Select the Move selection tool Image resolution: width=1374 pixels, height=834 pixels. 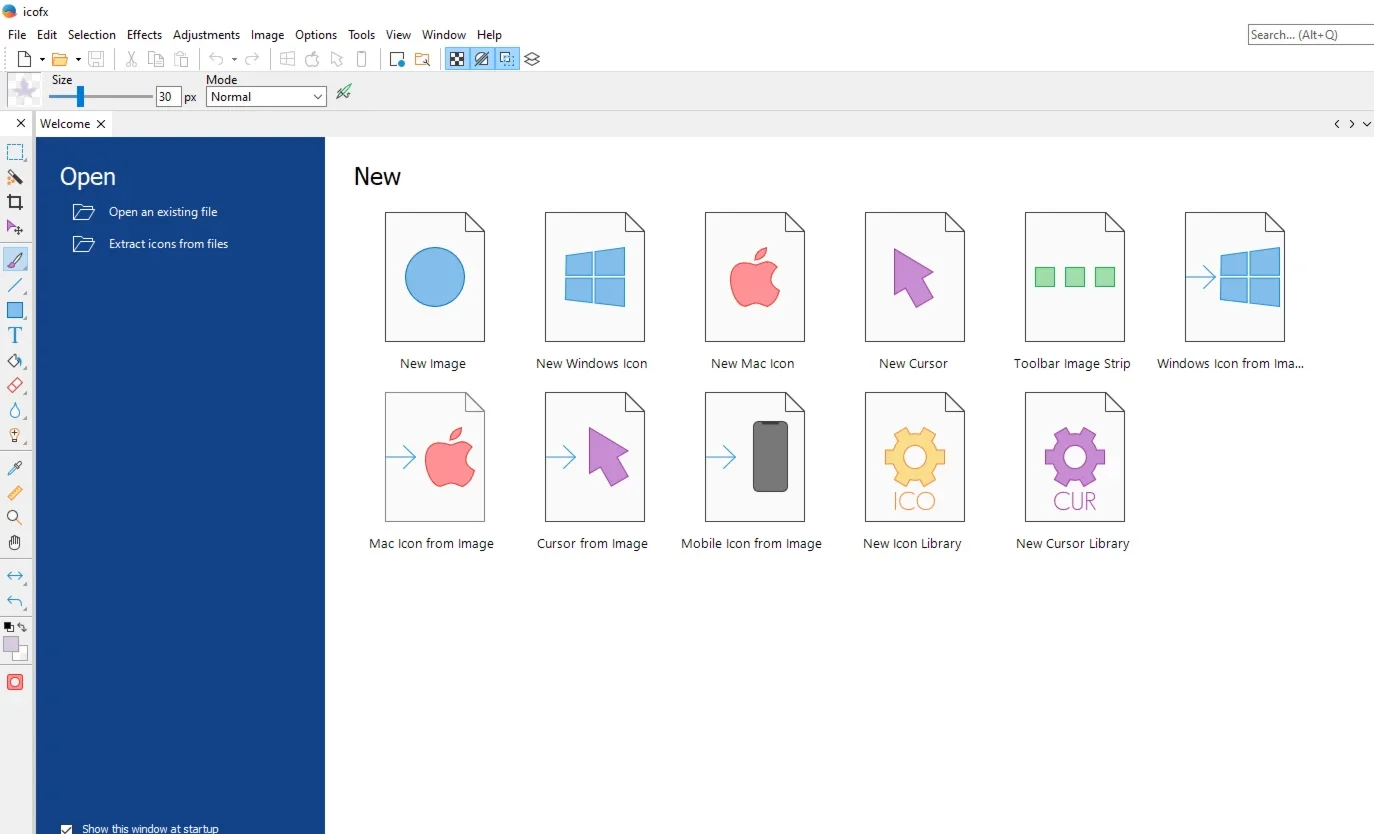click(x=15, y=228)
